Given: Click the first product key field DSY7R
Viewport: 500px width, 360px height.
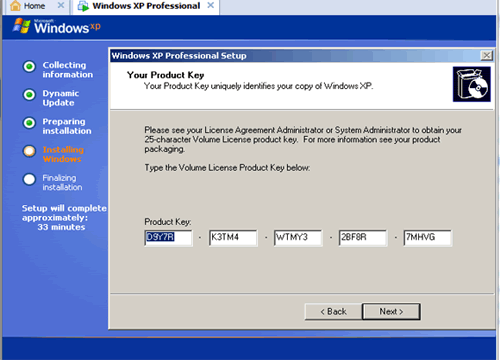Looking at the screenshot, I should pyautogui.click(x=168, y=238).
